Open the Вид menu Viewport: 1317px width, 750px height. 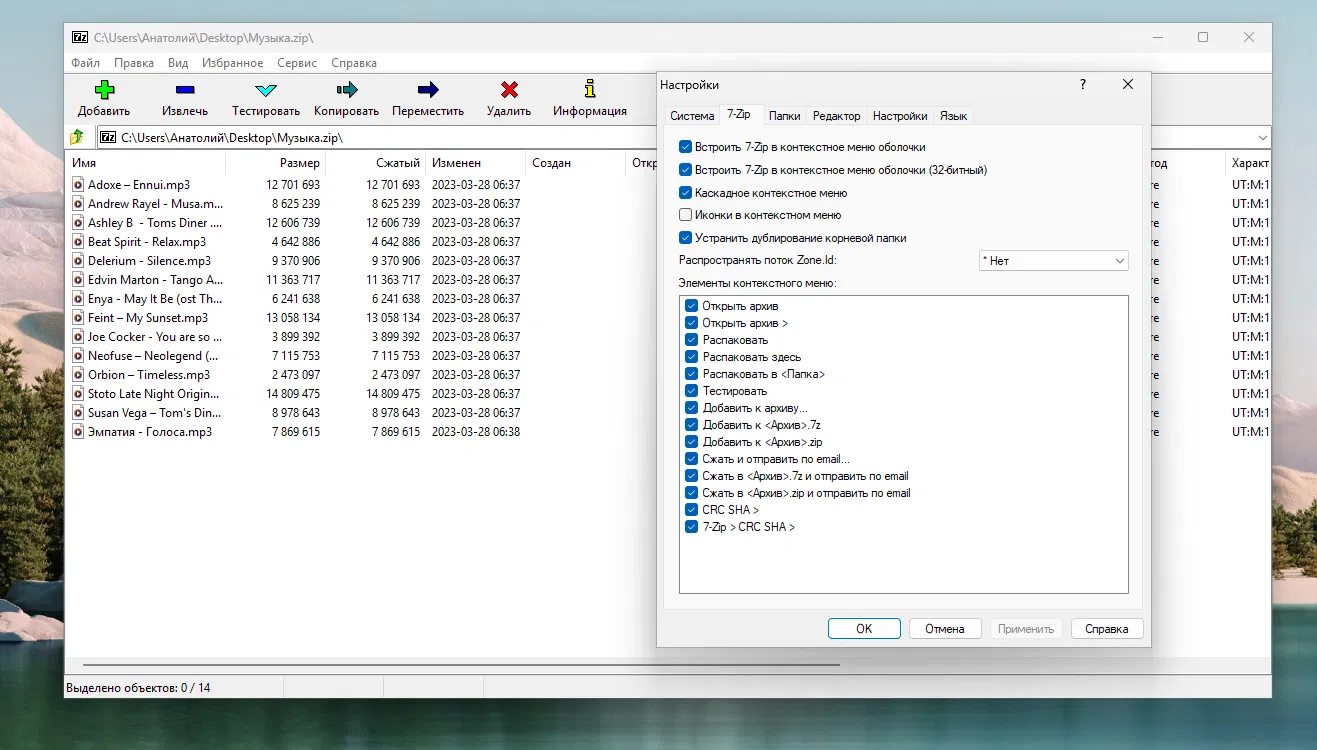[x=178, y=63]
